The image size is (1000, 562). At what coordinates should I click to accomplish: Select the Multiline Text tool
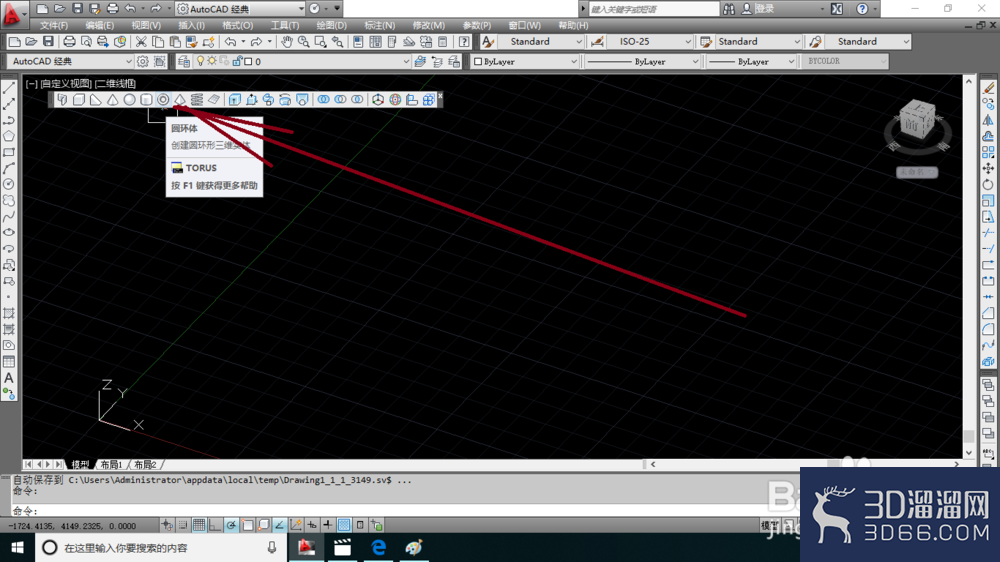point(9,378)
